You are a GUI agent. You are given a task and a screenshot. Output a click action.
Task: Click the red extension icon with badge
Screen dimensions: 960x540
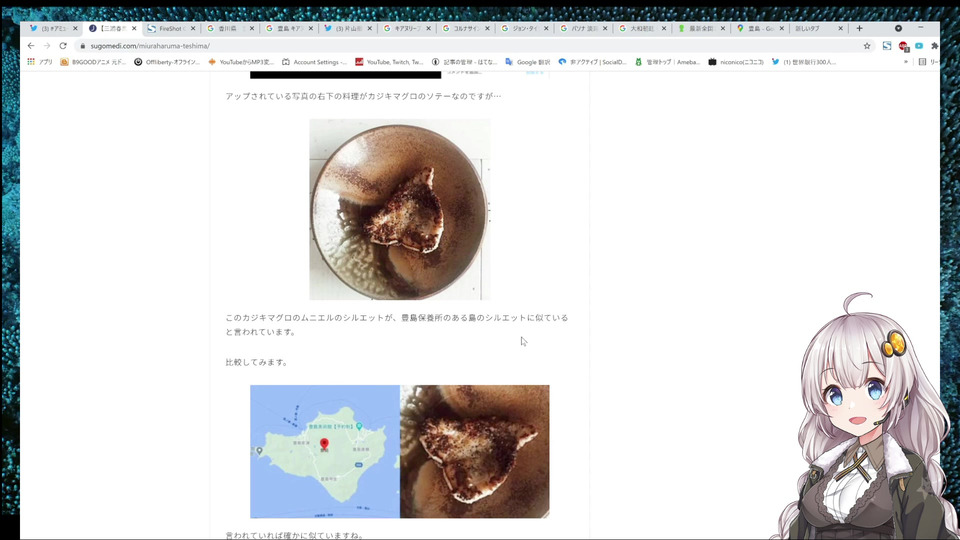[903, 46]
